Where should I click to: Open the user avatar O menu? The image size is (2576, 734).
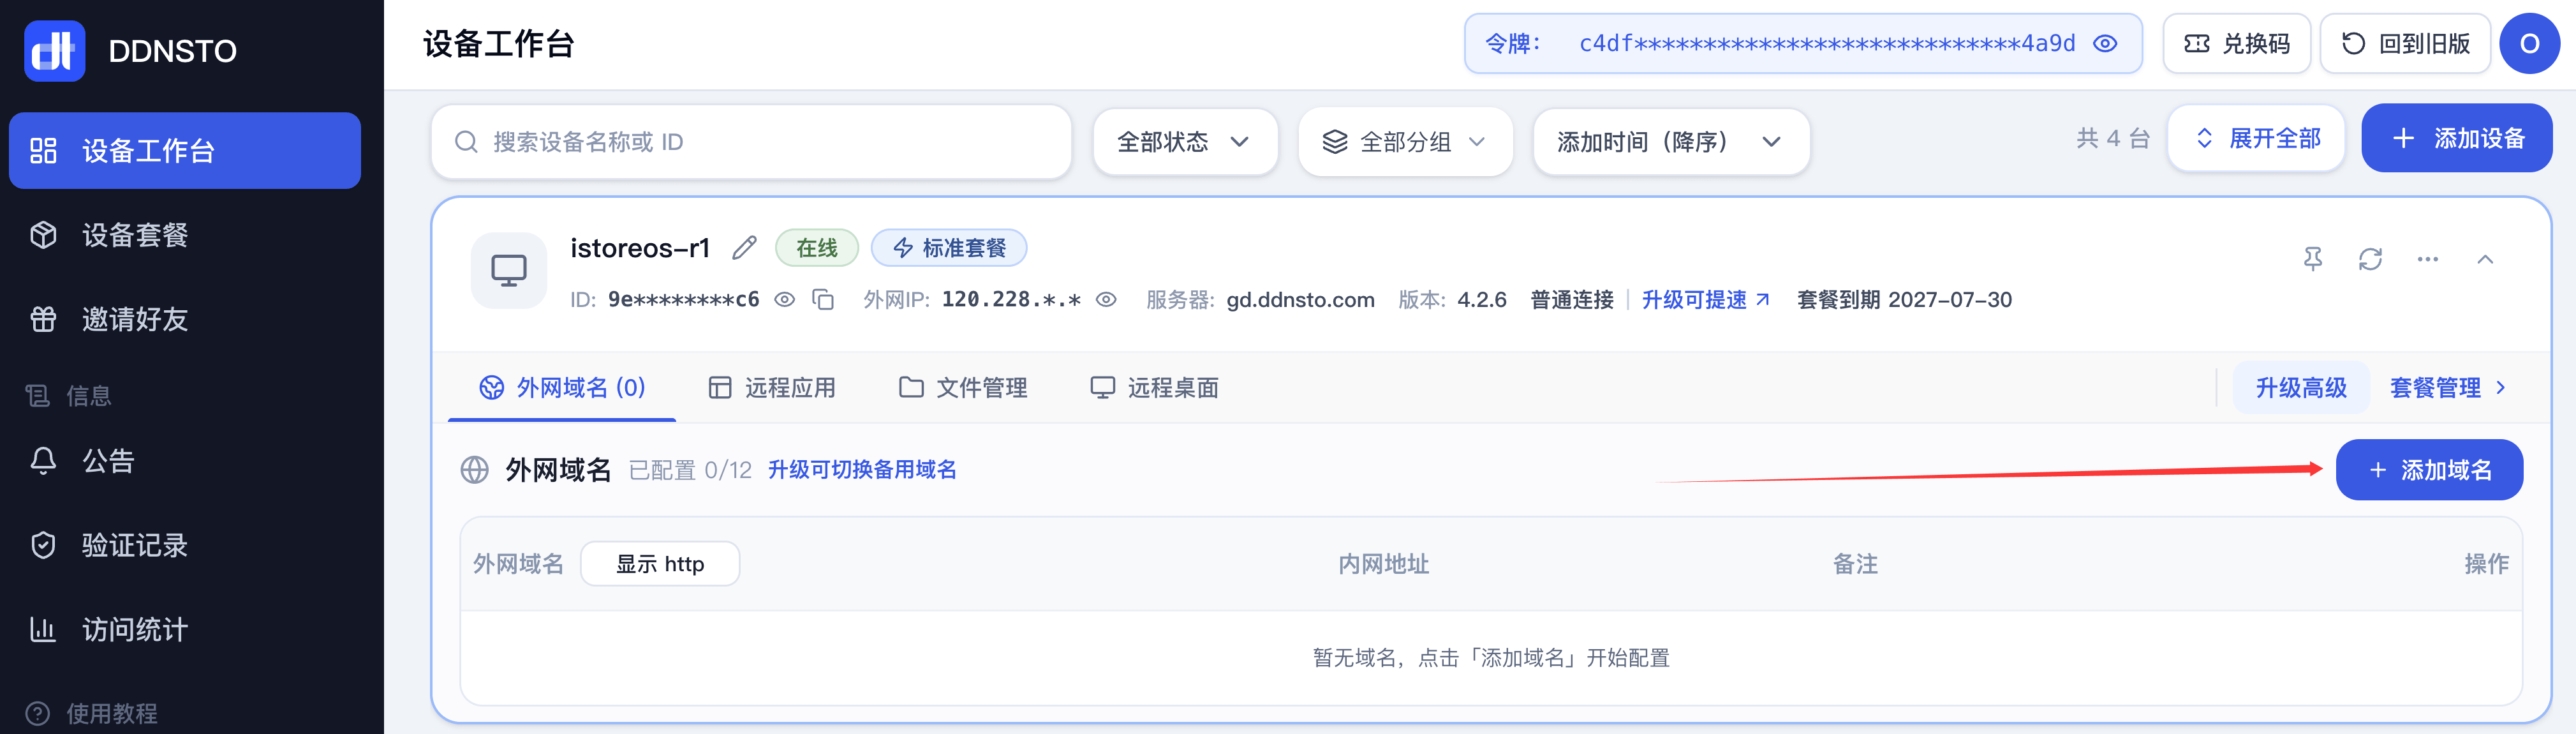click(2529, 43)
